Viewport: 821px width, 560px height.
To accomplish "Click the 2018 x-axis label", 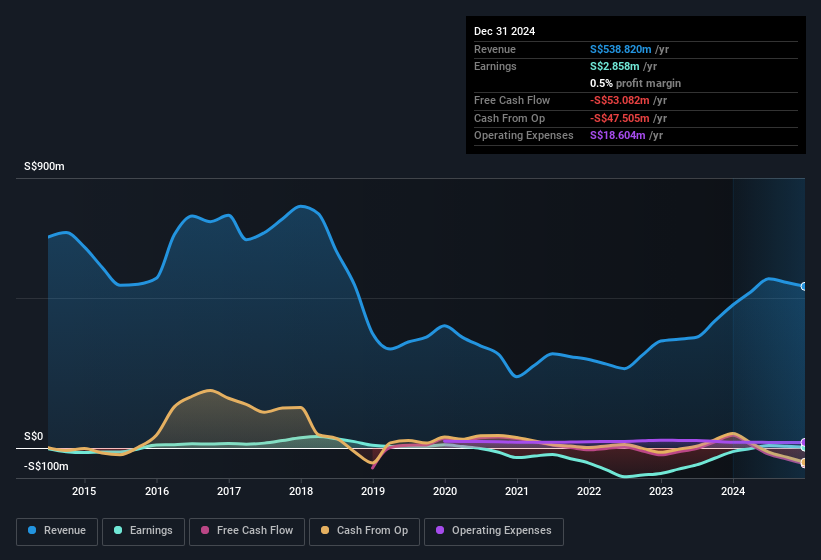I will (x=301, y=491).
